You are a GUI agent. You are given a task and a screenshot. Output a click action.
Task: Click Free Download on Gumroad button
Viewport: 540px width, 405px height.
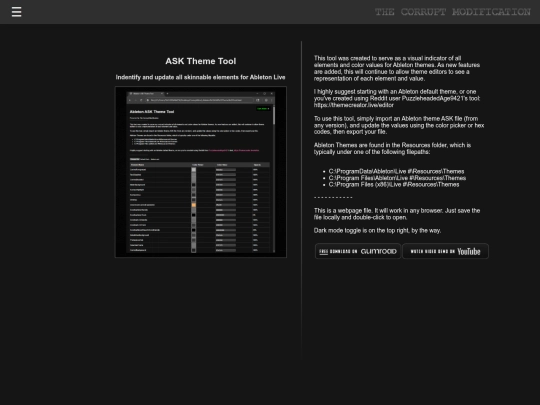click(x=358, y=251)
